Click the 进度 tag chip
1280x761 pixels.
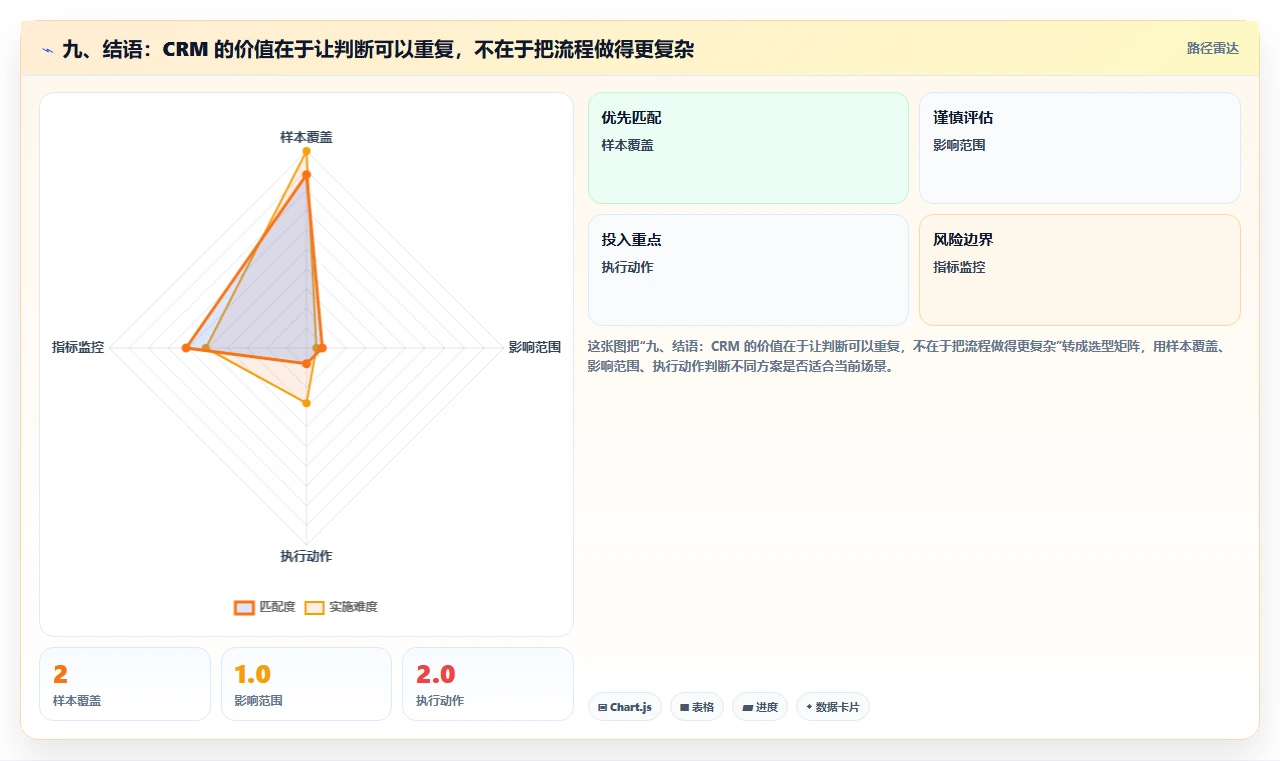click(x=760, y=707)
